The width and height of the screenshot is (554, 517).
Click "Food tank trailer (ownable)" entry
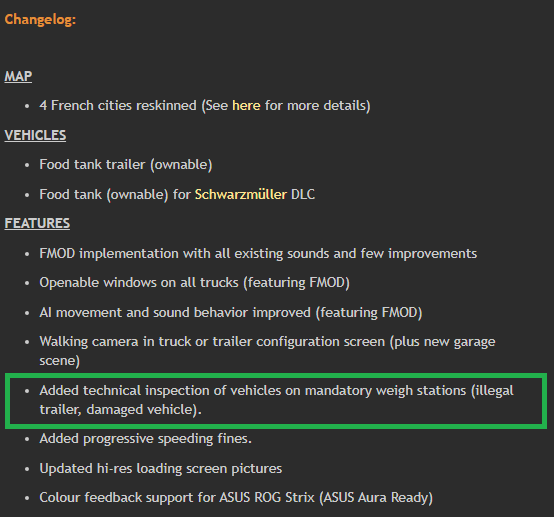click(126, 164)
